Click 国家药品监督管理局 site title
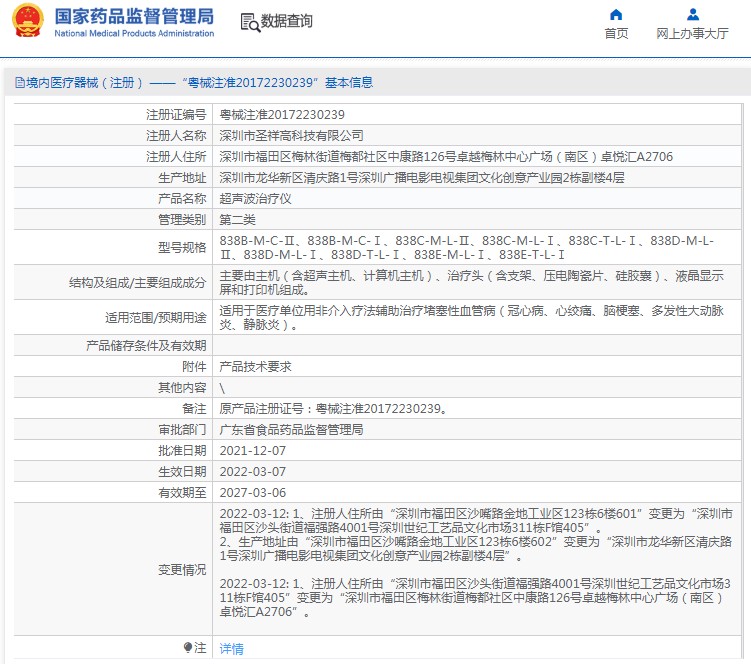 click(134, 16)
